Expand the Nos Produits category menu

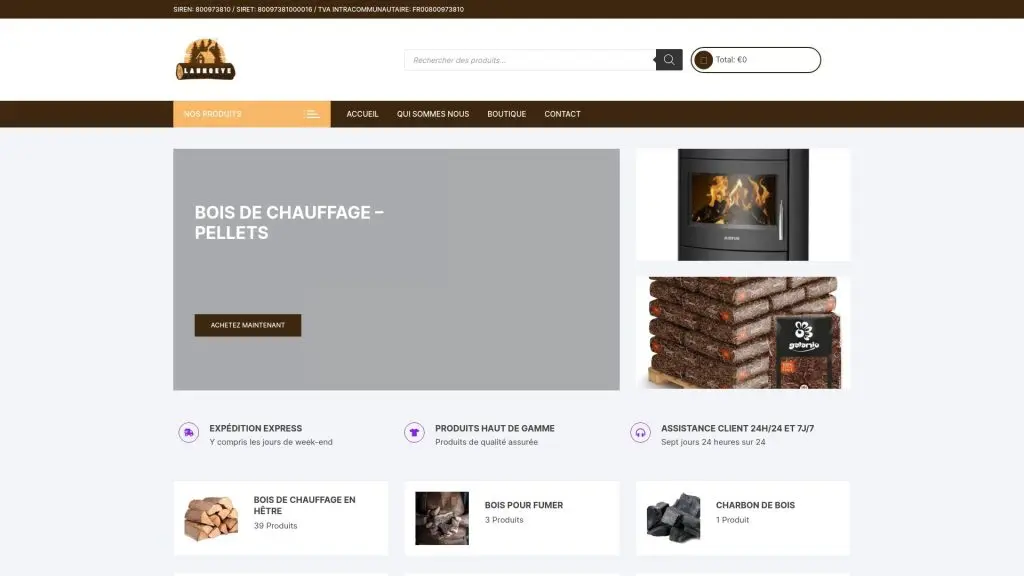click(213, 114)
